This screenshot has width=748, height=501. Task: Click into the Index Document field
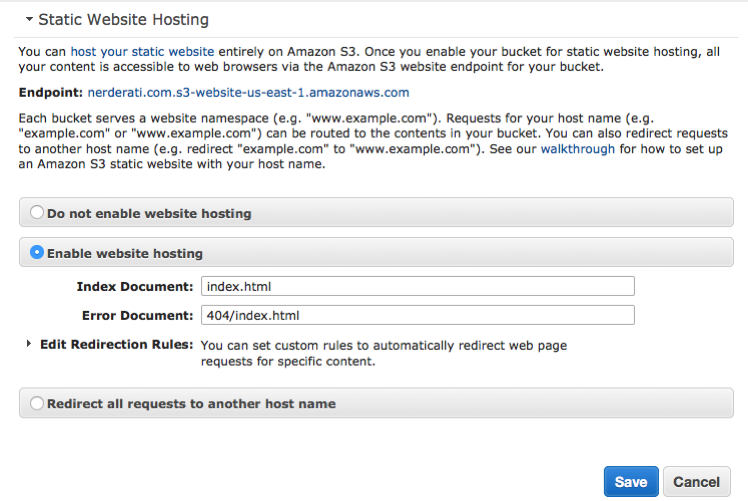click(x=417, y=286)
